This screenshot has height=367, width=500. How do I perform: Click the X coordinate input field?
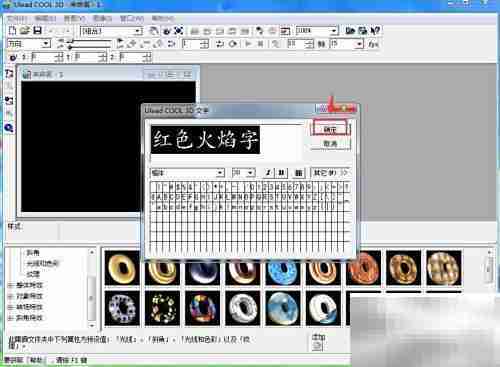(x=43, y=57)
